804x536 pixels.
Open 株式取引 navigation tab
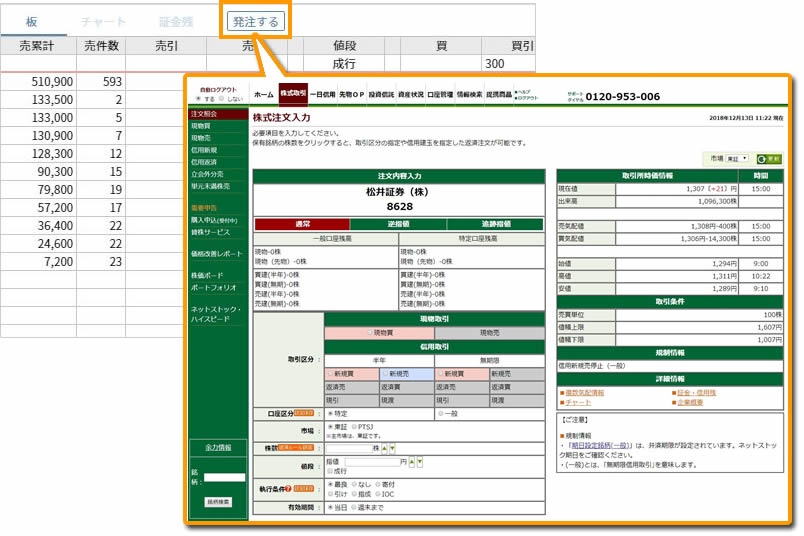[x=293, y=94]
